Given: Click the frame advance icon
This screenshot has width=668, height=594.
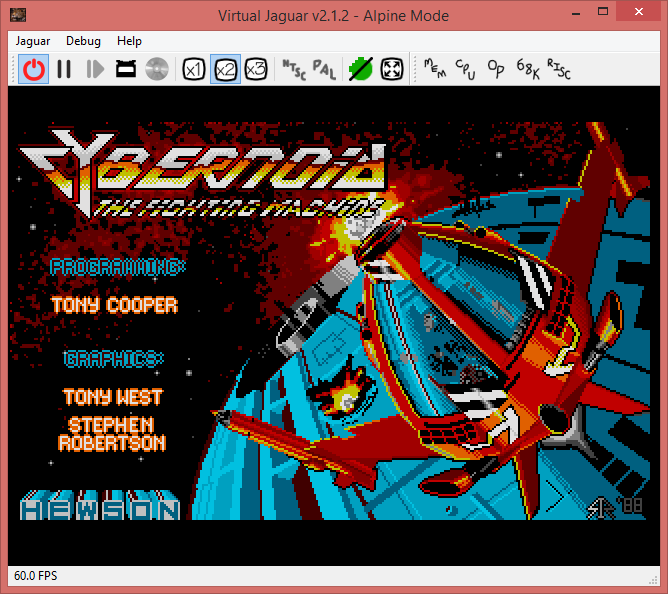Looking at the screenshot, I should [x=95, y=69].
